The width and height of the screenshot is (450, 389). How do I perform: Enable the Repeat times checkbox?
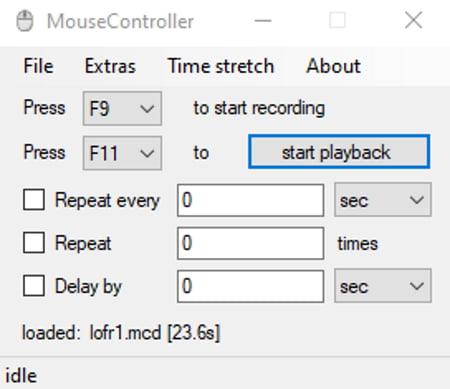click(x=34, y=243)
